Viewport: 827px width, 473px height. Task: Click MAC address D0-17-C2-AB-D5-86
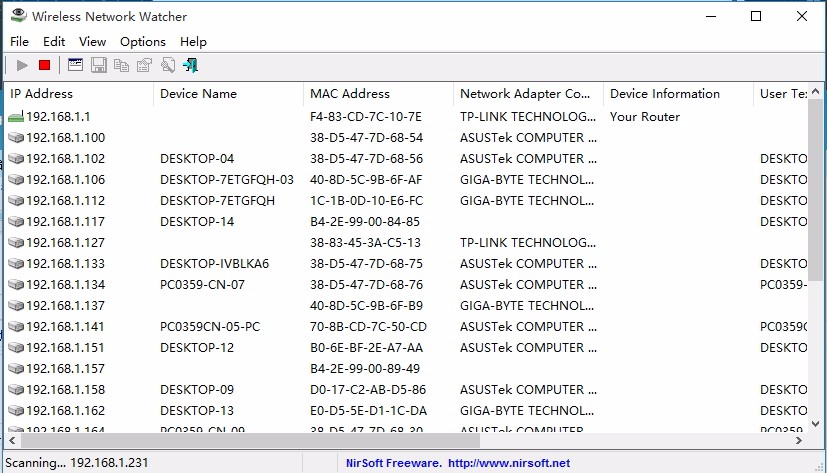coord(368,390)
